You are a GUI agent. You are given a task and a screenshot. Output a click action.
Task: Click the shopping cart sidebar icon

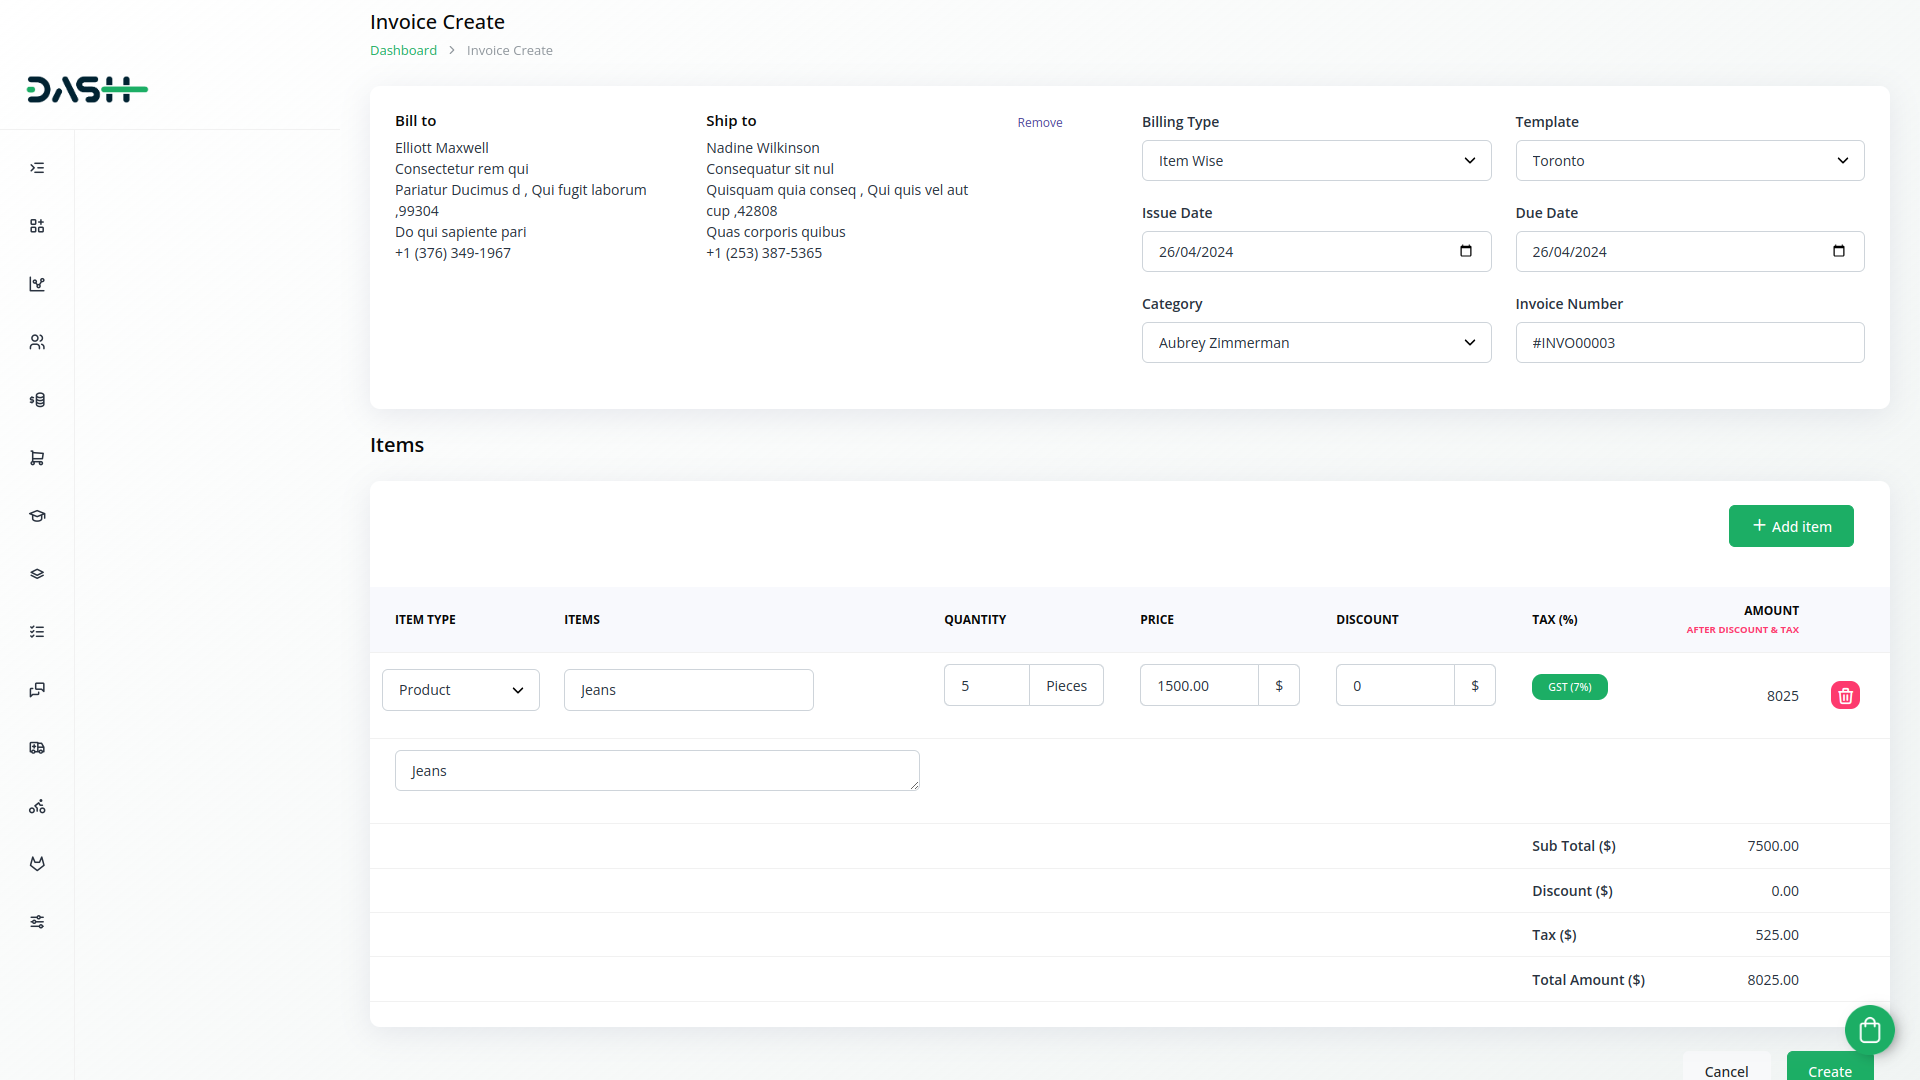[37, 458]
